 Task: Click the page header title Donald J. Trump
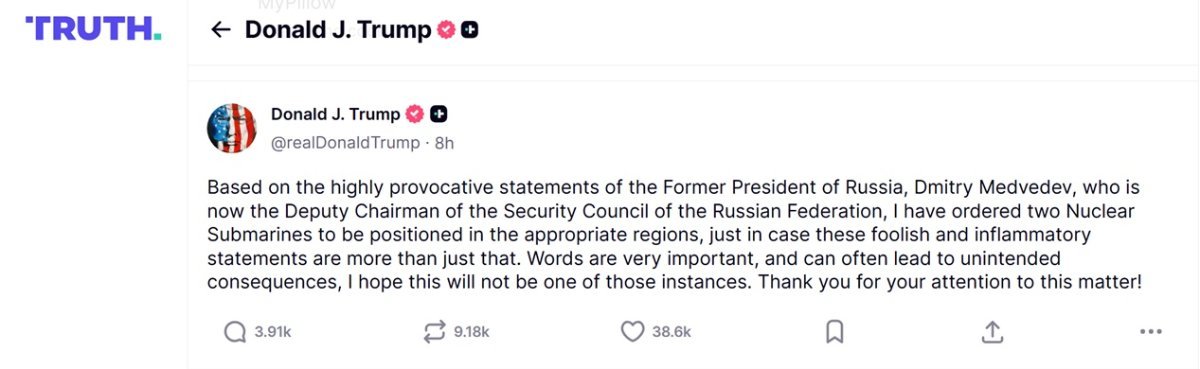click(x=338, y=30)
